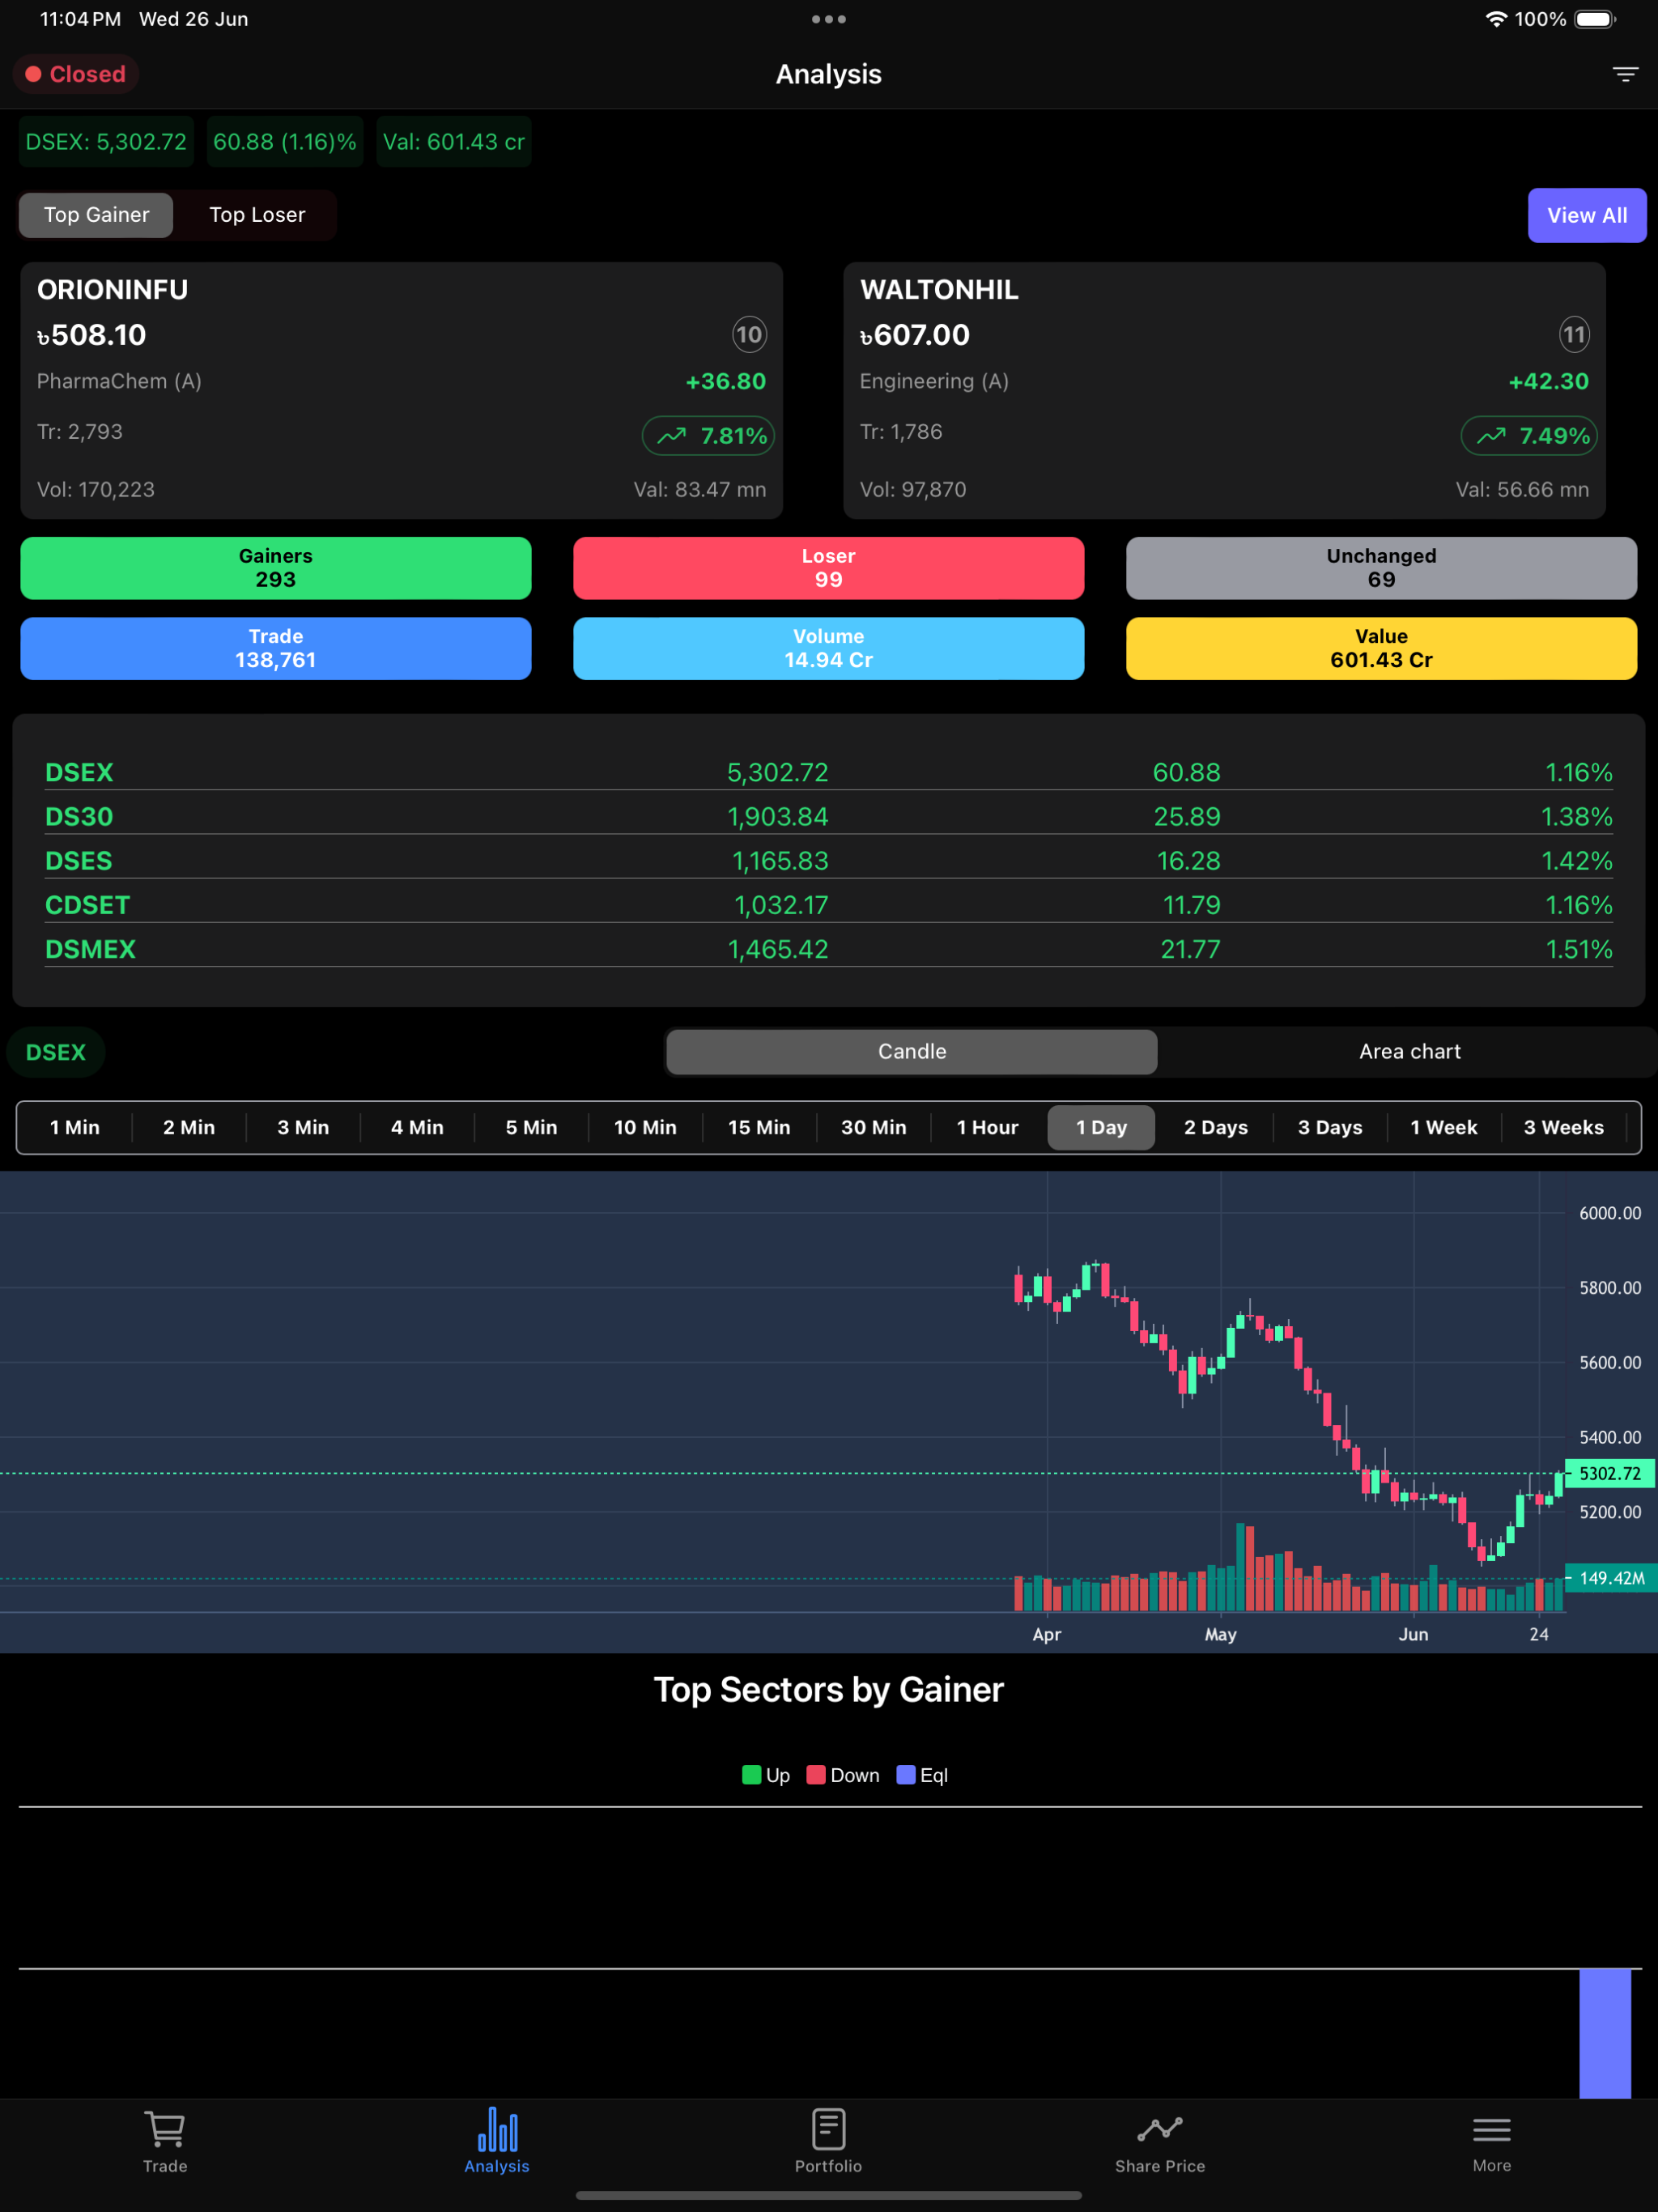
Task: Tap the Trade cart icon
Action: [x=165, y=2130]
